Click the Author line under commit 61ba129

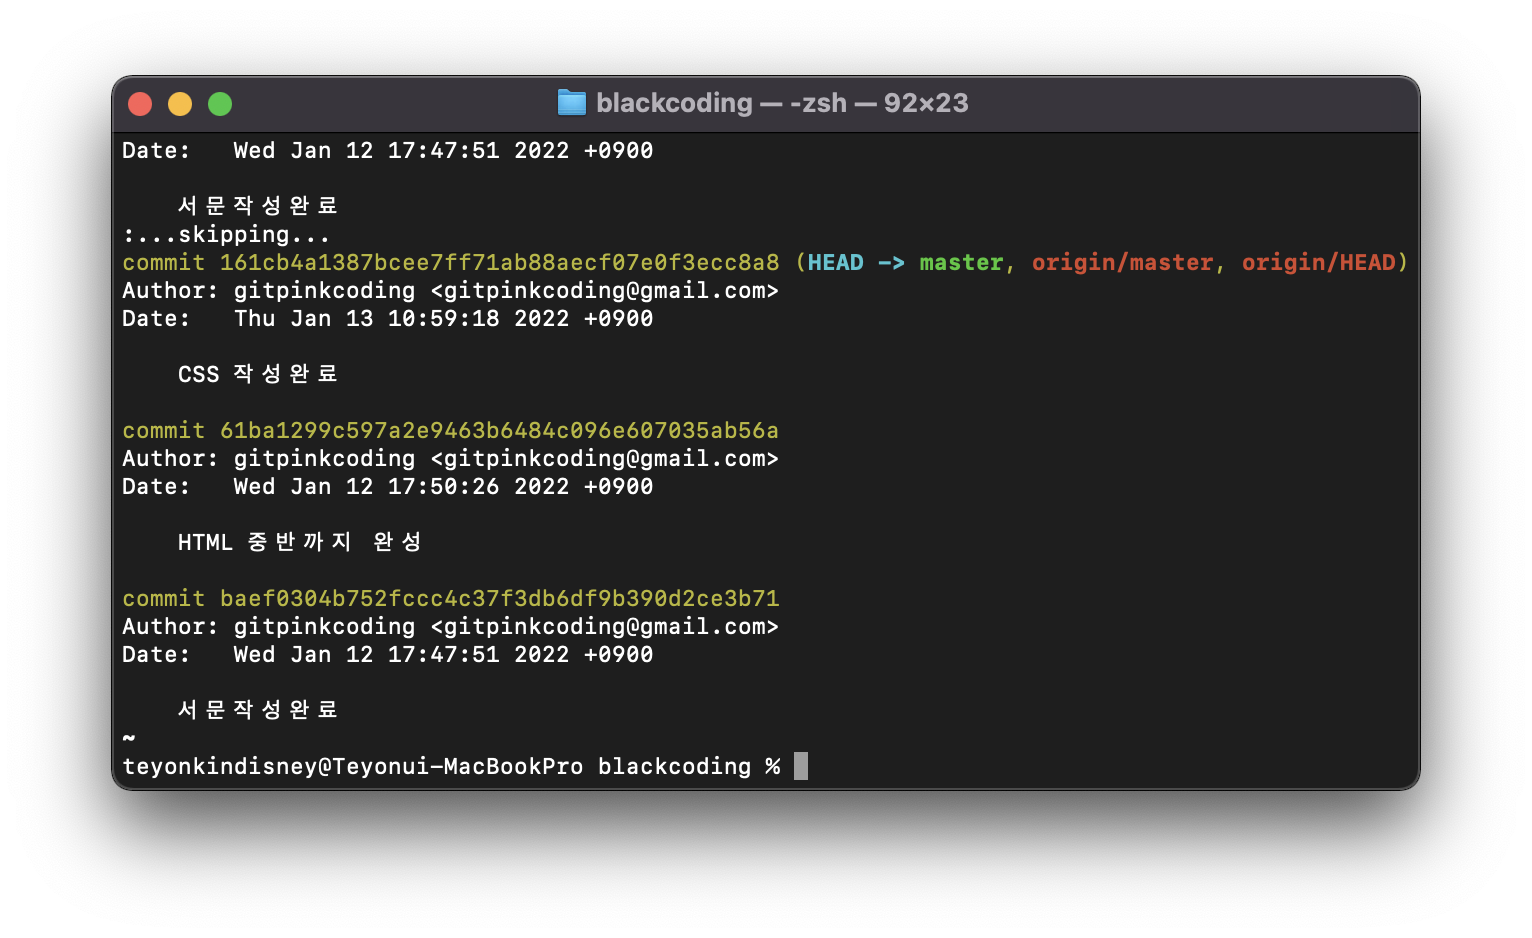click(450, 458)
